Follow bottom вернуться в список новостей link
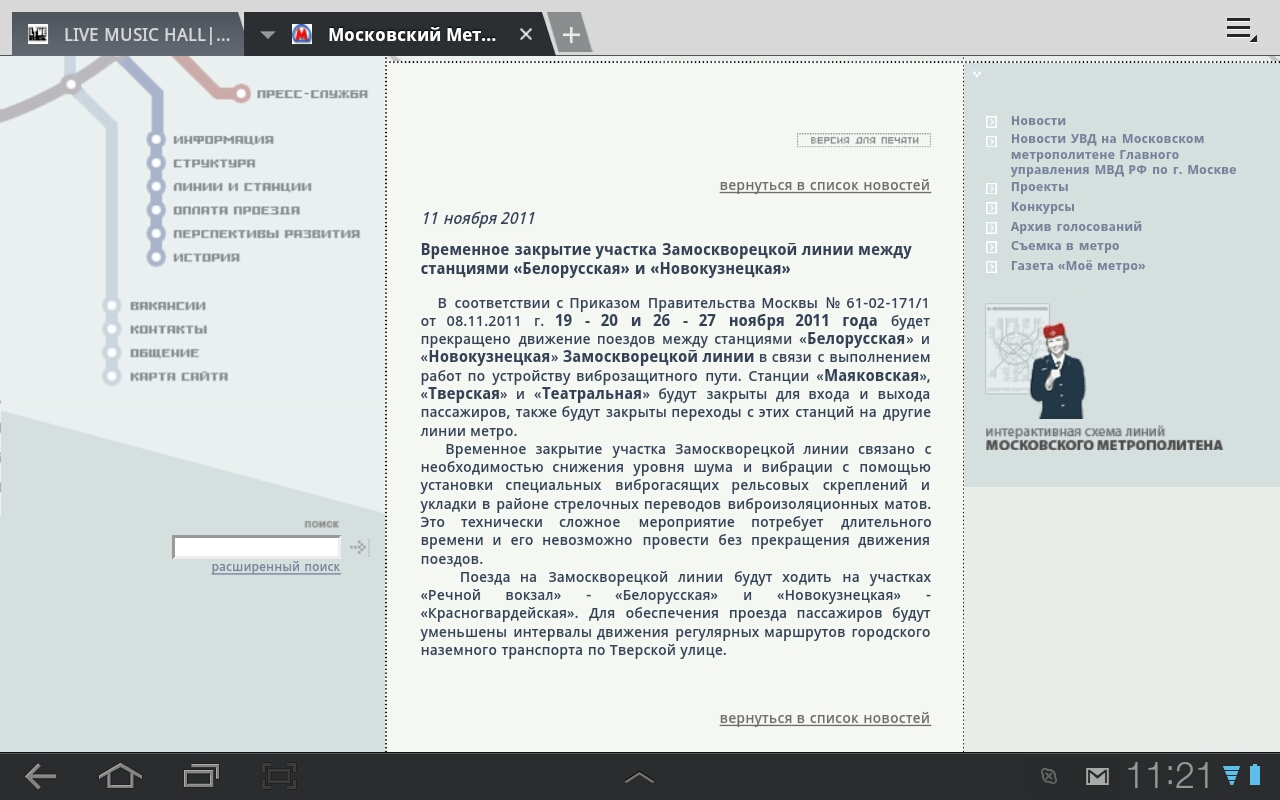The width and height of the screenshot is (1280, 800). 825,718
